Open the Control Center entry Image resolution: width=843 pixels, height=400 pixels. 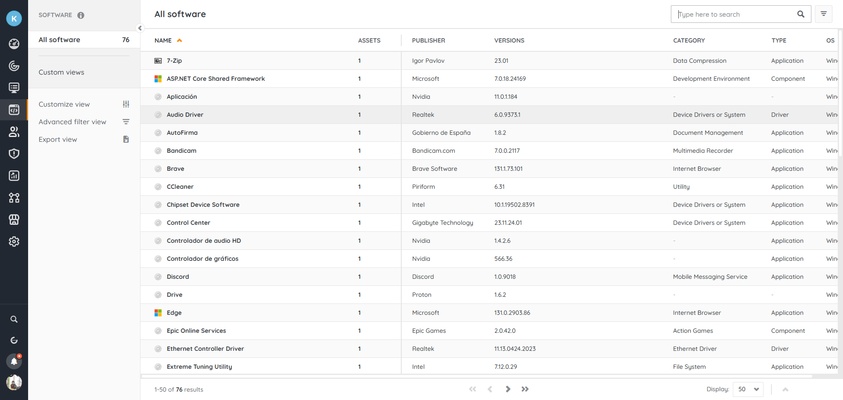coord(188,223)
